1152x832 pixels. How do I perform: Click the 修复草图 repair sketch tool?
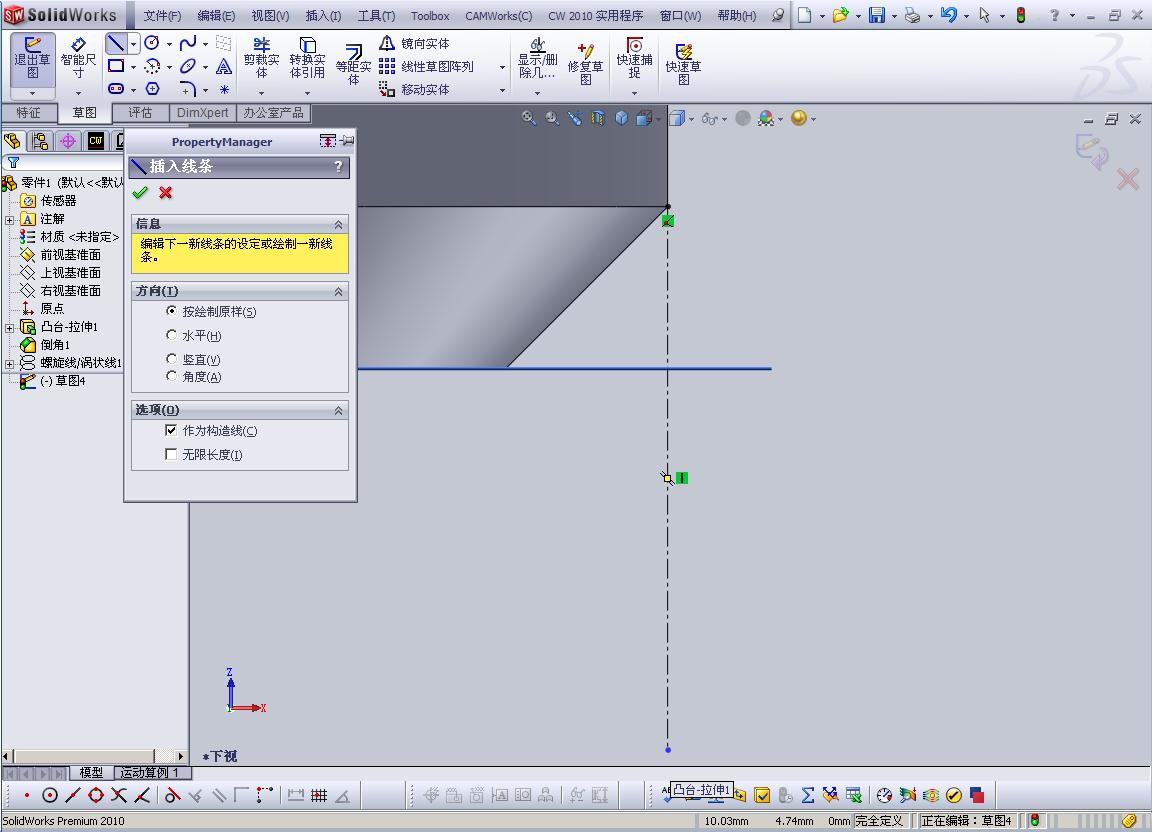[x=586, y=64]
